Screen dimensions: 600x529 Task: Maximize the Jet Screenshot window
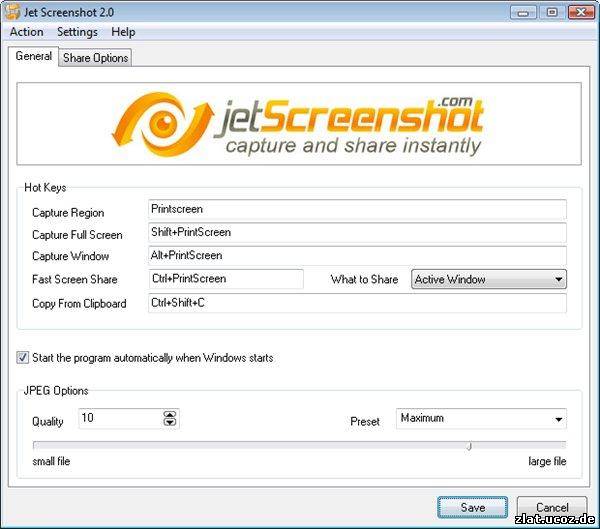point(551,12)
